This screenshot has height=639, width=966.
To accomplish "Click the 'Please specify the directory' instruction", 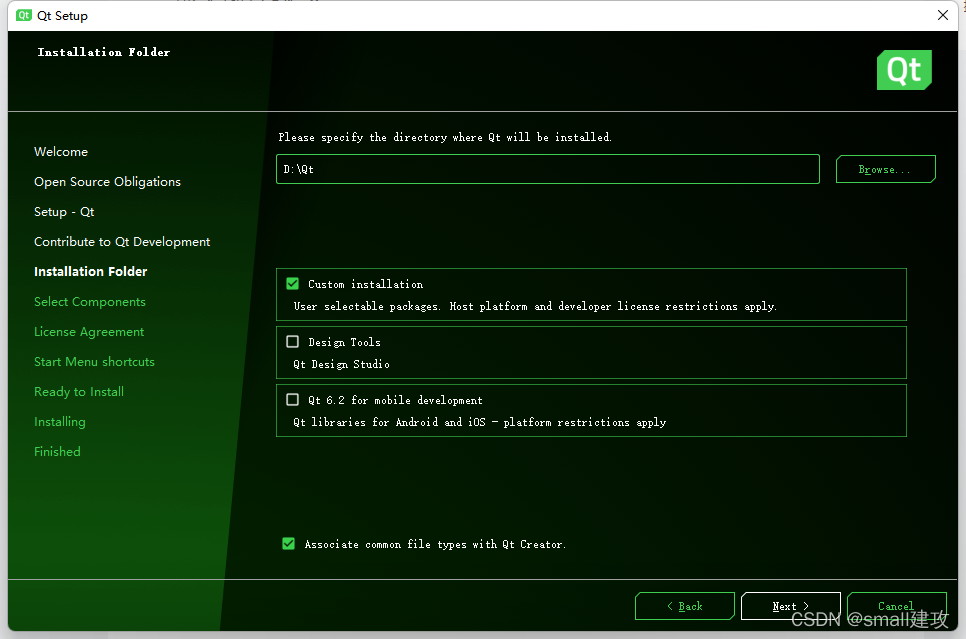I will 445,137.
